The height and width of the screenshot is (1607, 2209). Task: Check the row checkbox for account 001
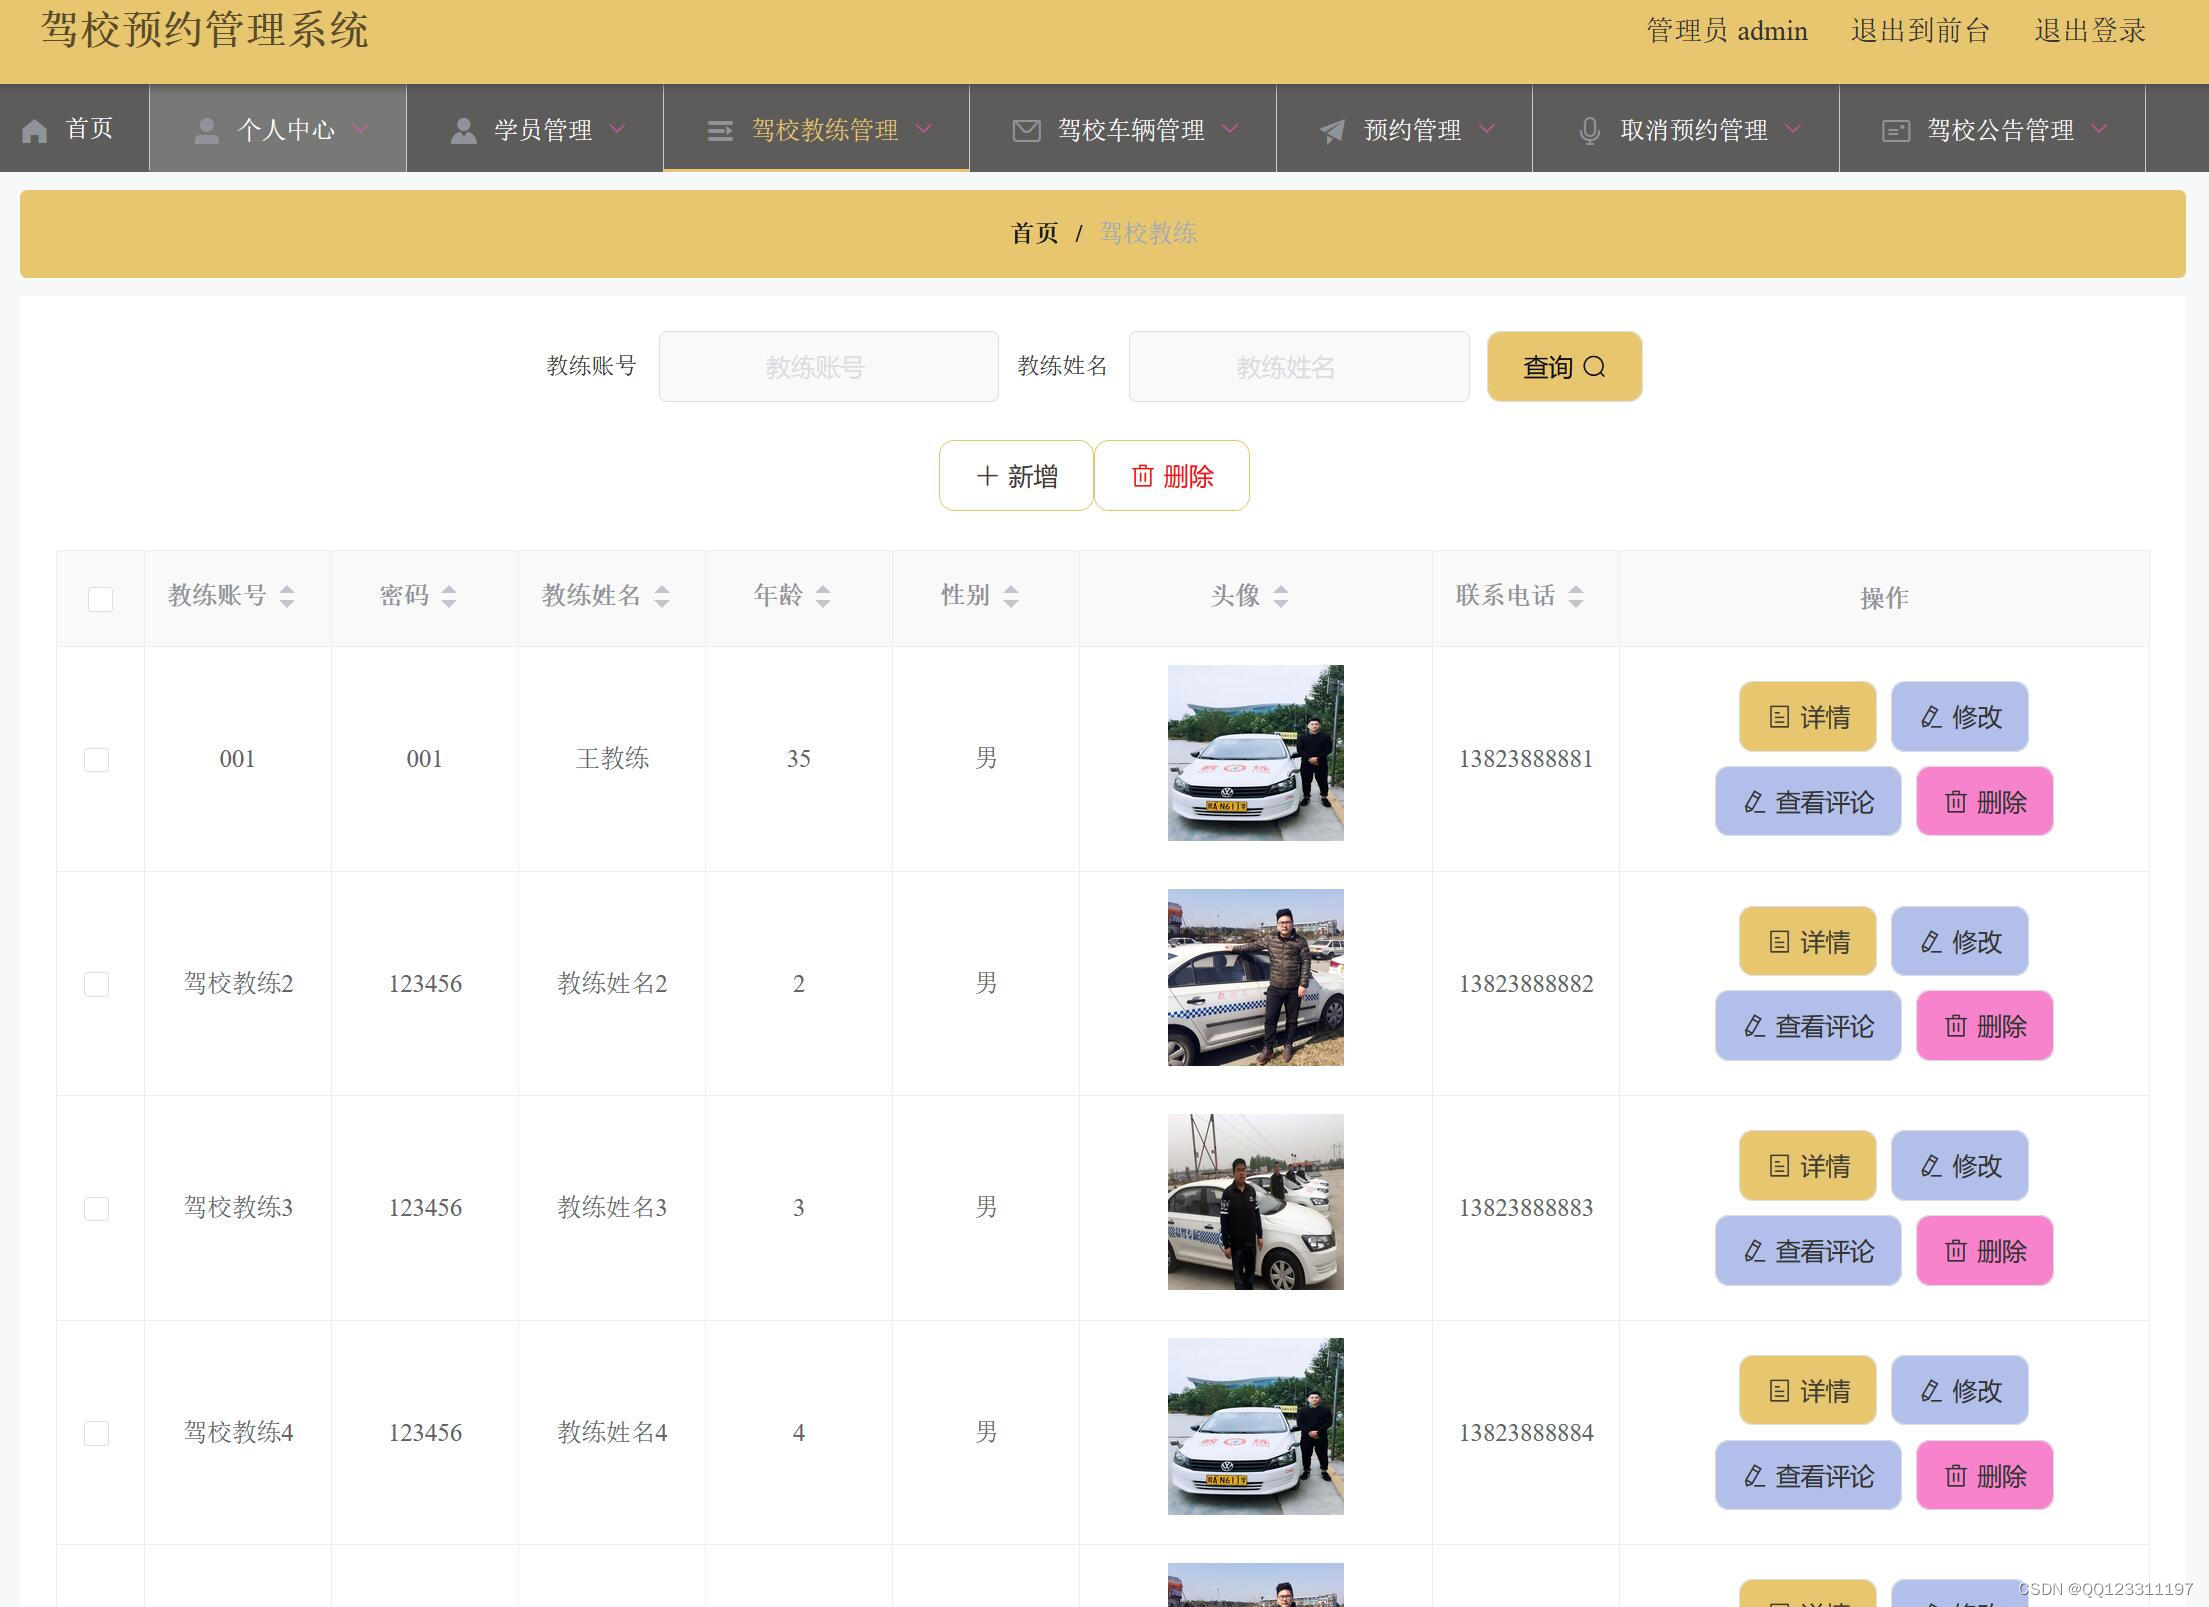(x=96, y=760)
